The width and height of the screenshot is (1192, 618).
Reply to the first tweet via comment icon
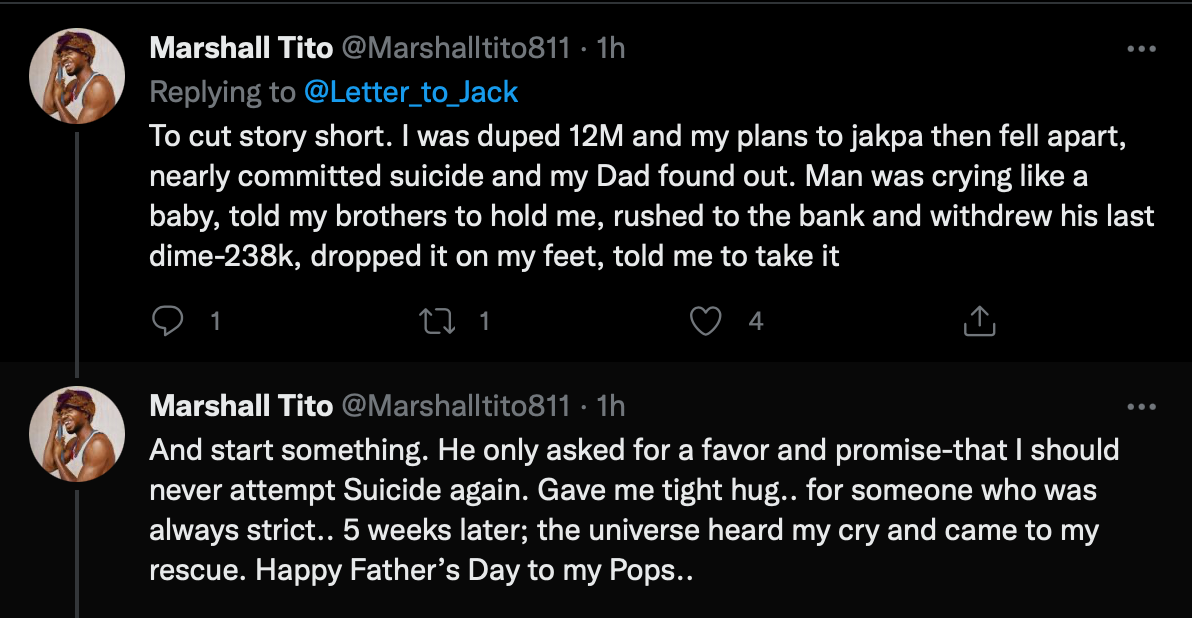click(167, 321)
